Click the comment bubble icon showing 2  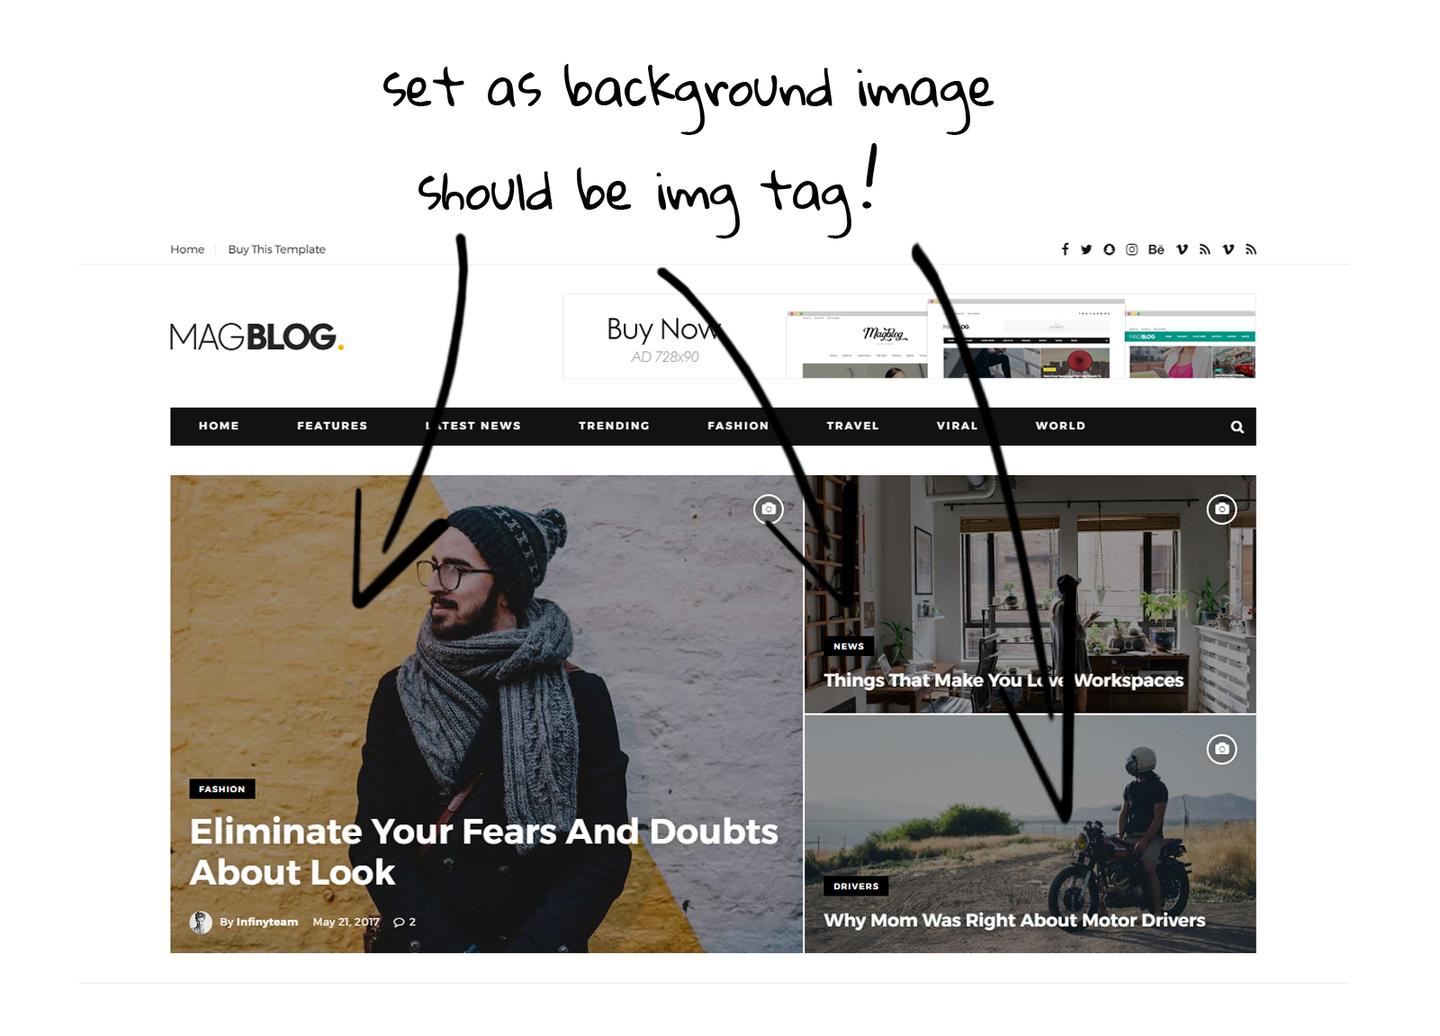pyautogui.click(x=399, y=922)
